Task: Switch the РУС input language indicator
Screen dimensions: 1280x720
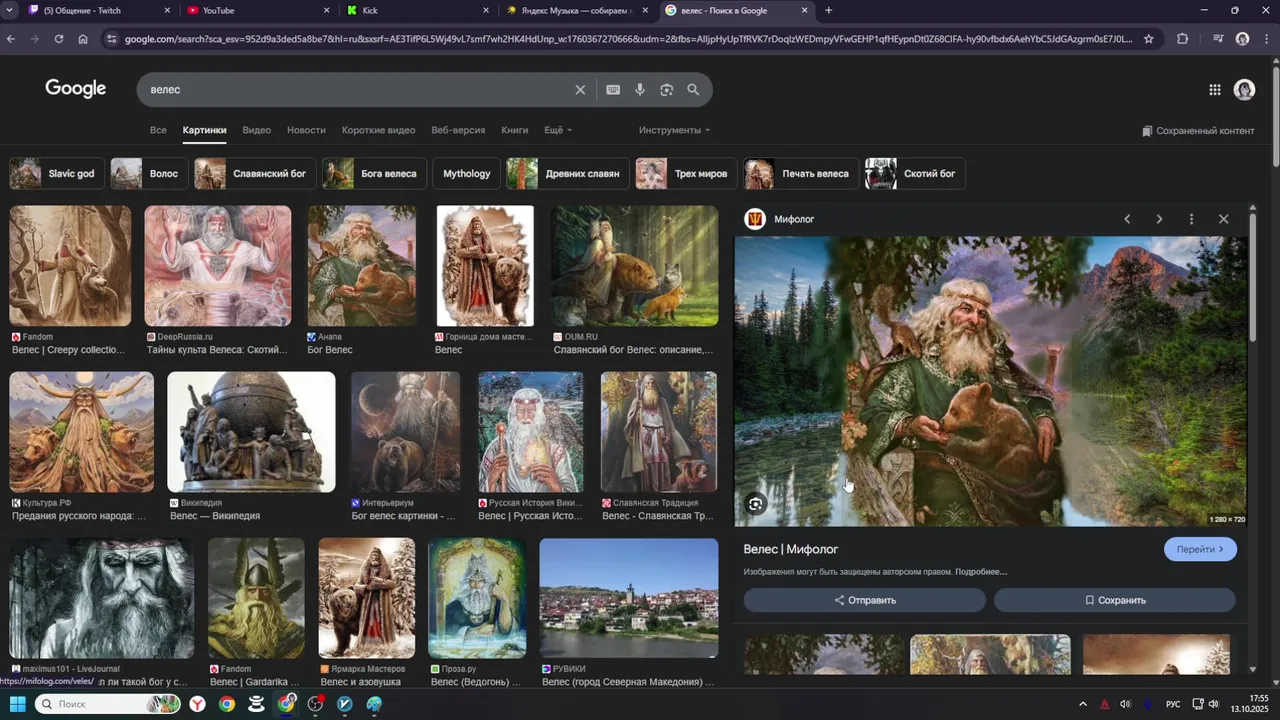Action: coord(1173,704)
